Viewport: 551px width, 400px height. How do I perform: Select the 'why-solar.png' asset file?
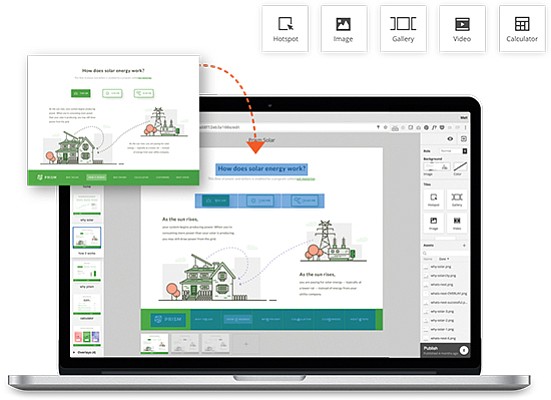[x=441, y=267]
